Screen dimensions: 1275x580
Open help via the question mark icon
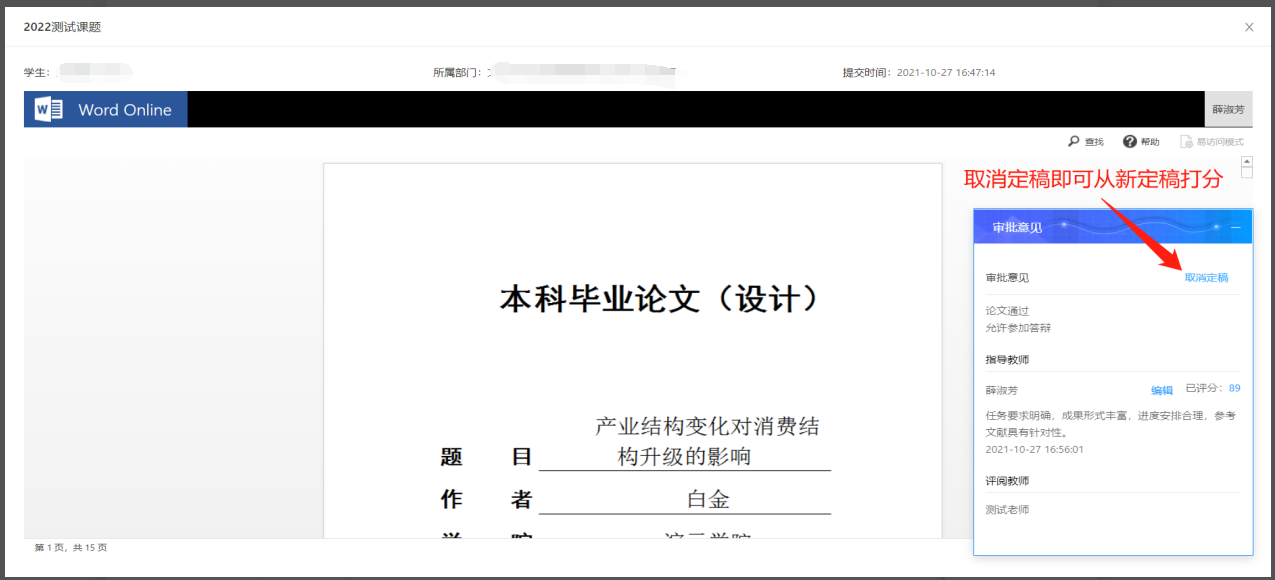[x=1130, y=142]
